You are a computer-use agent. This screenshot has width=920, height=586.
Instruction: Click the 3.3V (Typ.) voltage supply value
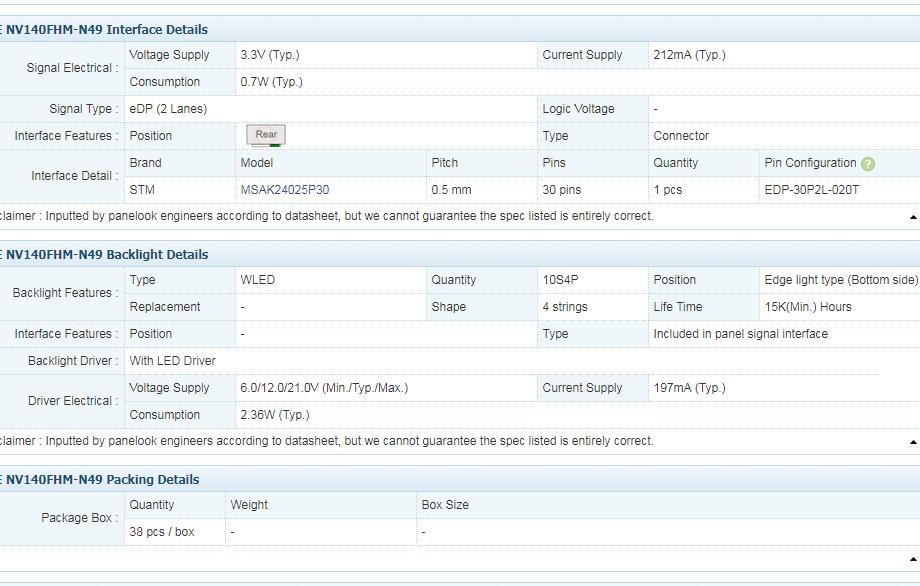coord(270,55)
